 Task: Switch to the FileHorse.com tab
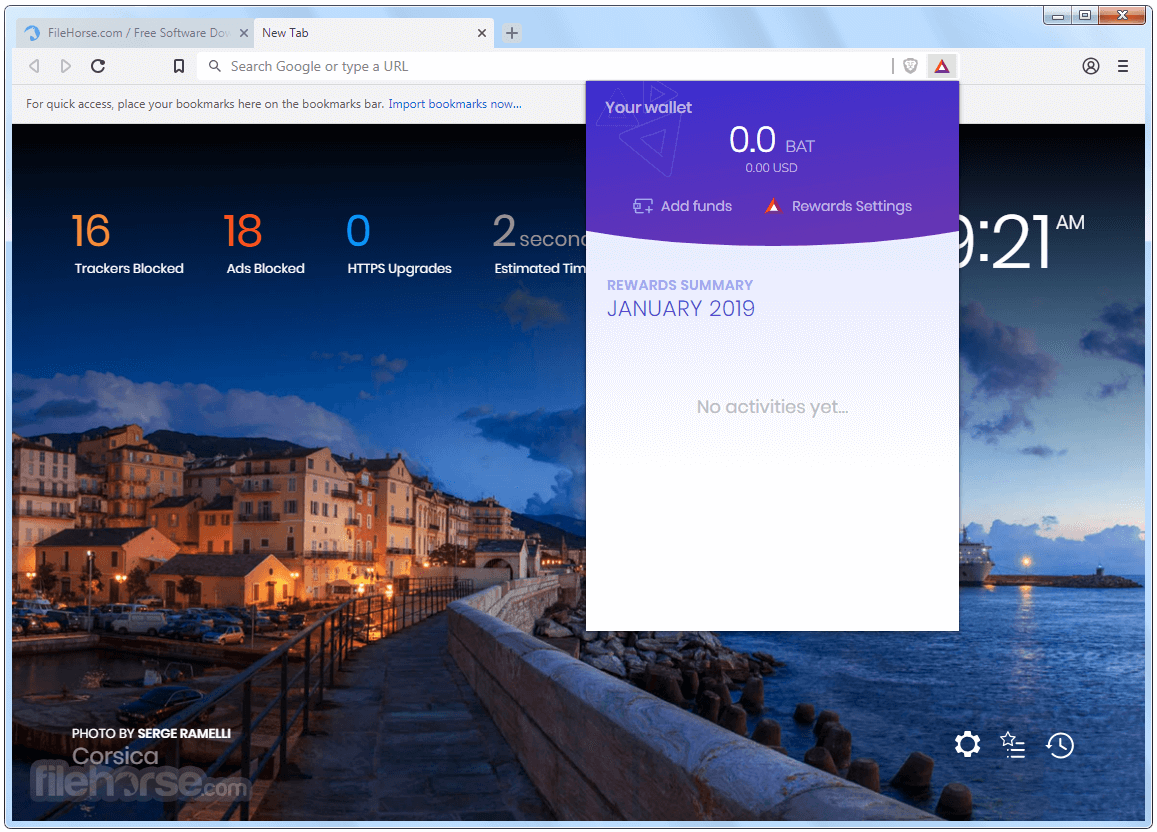135,33
